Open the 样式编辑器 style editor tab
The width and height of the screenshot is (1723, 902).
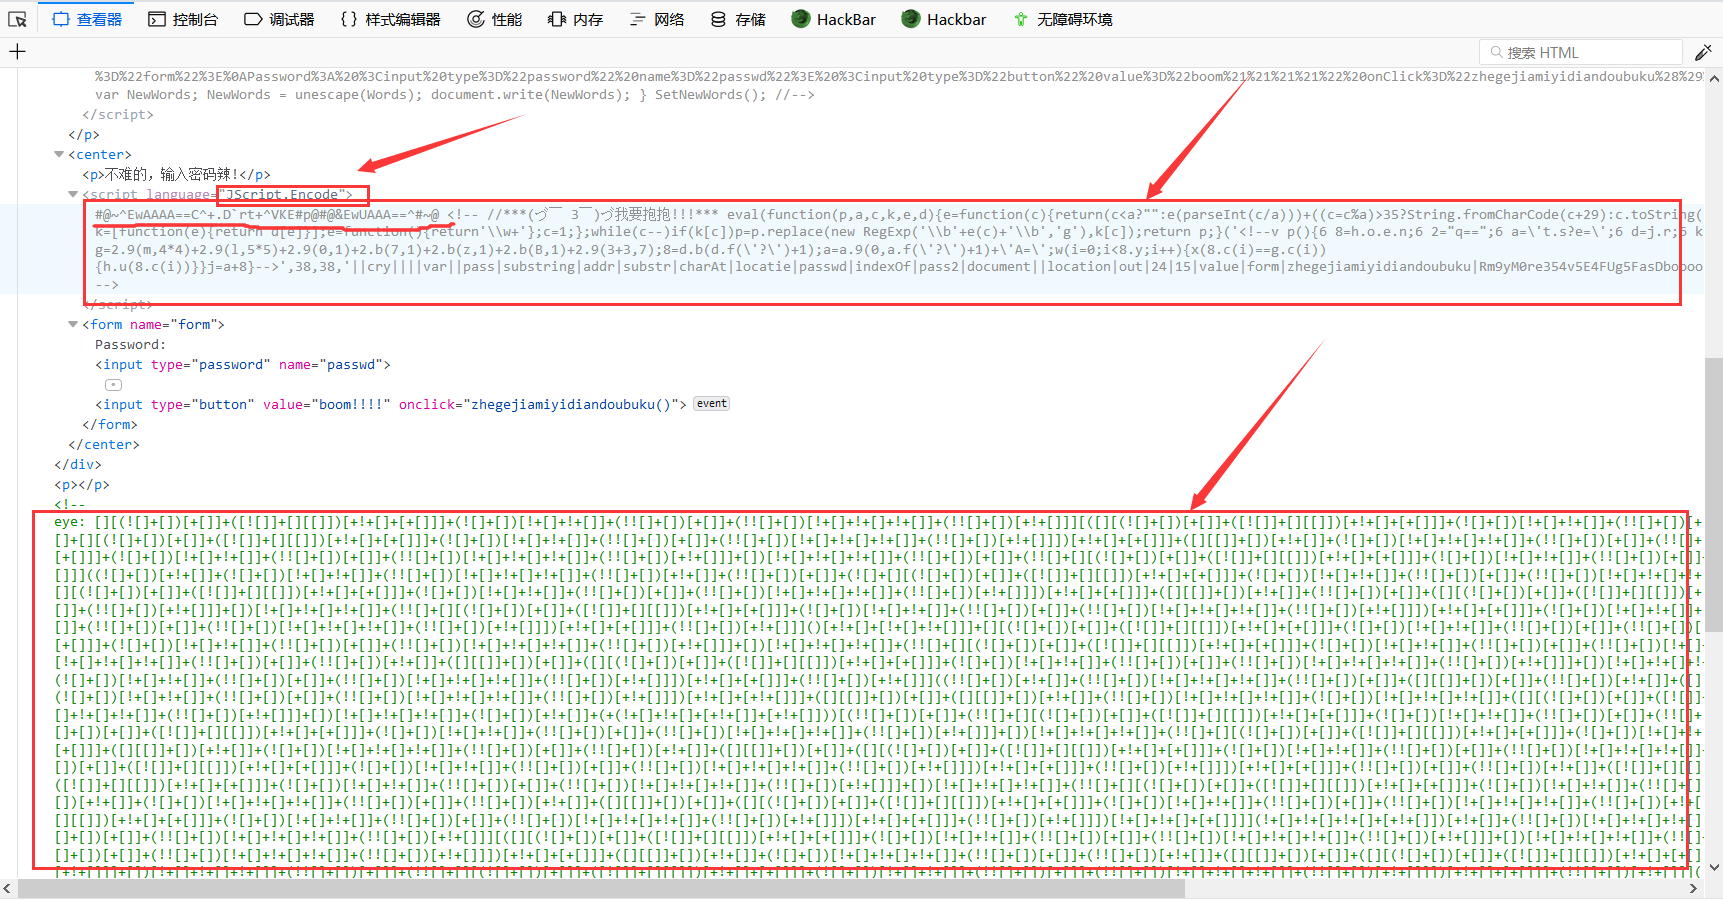pos(391,19)
